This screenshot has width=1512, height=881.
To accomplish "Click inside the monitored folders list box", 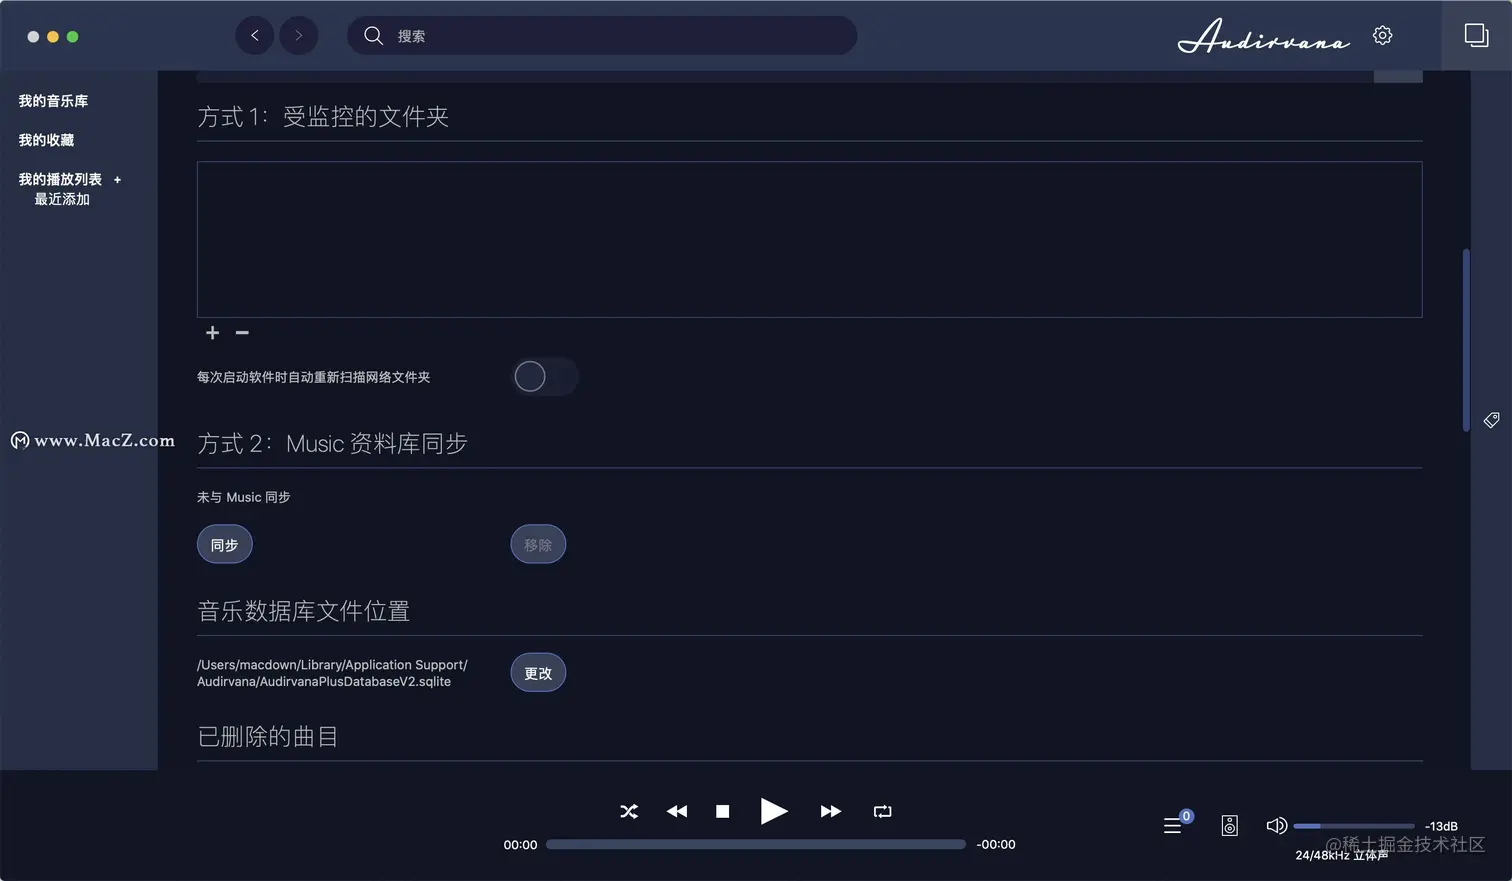I will 809,239.
